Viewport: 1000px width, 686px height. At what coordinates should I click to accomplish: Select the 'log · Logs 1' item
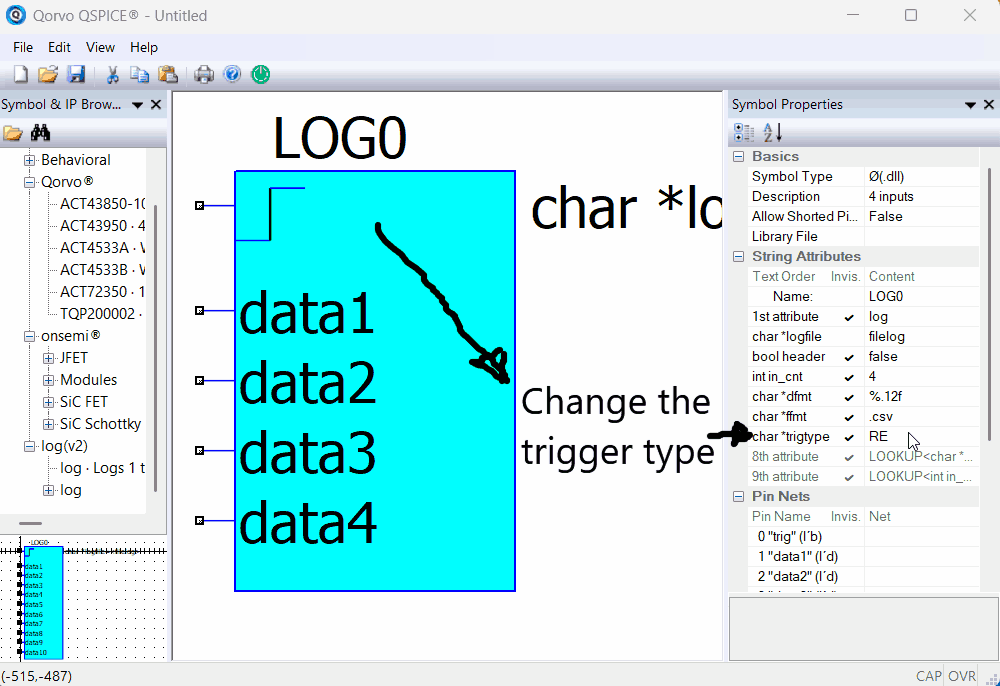[102, 468]
